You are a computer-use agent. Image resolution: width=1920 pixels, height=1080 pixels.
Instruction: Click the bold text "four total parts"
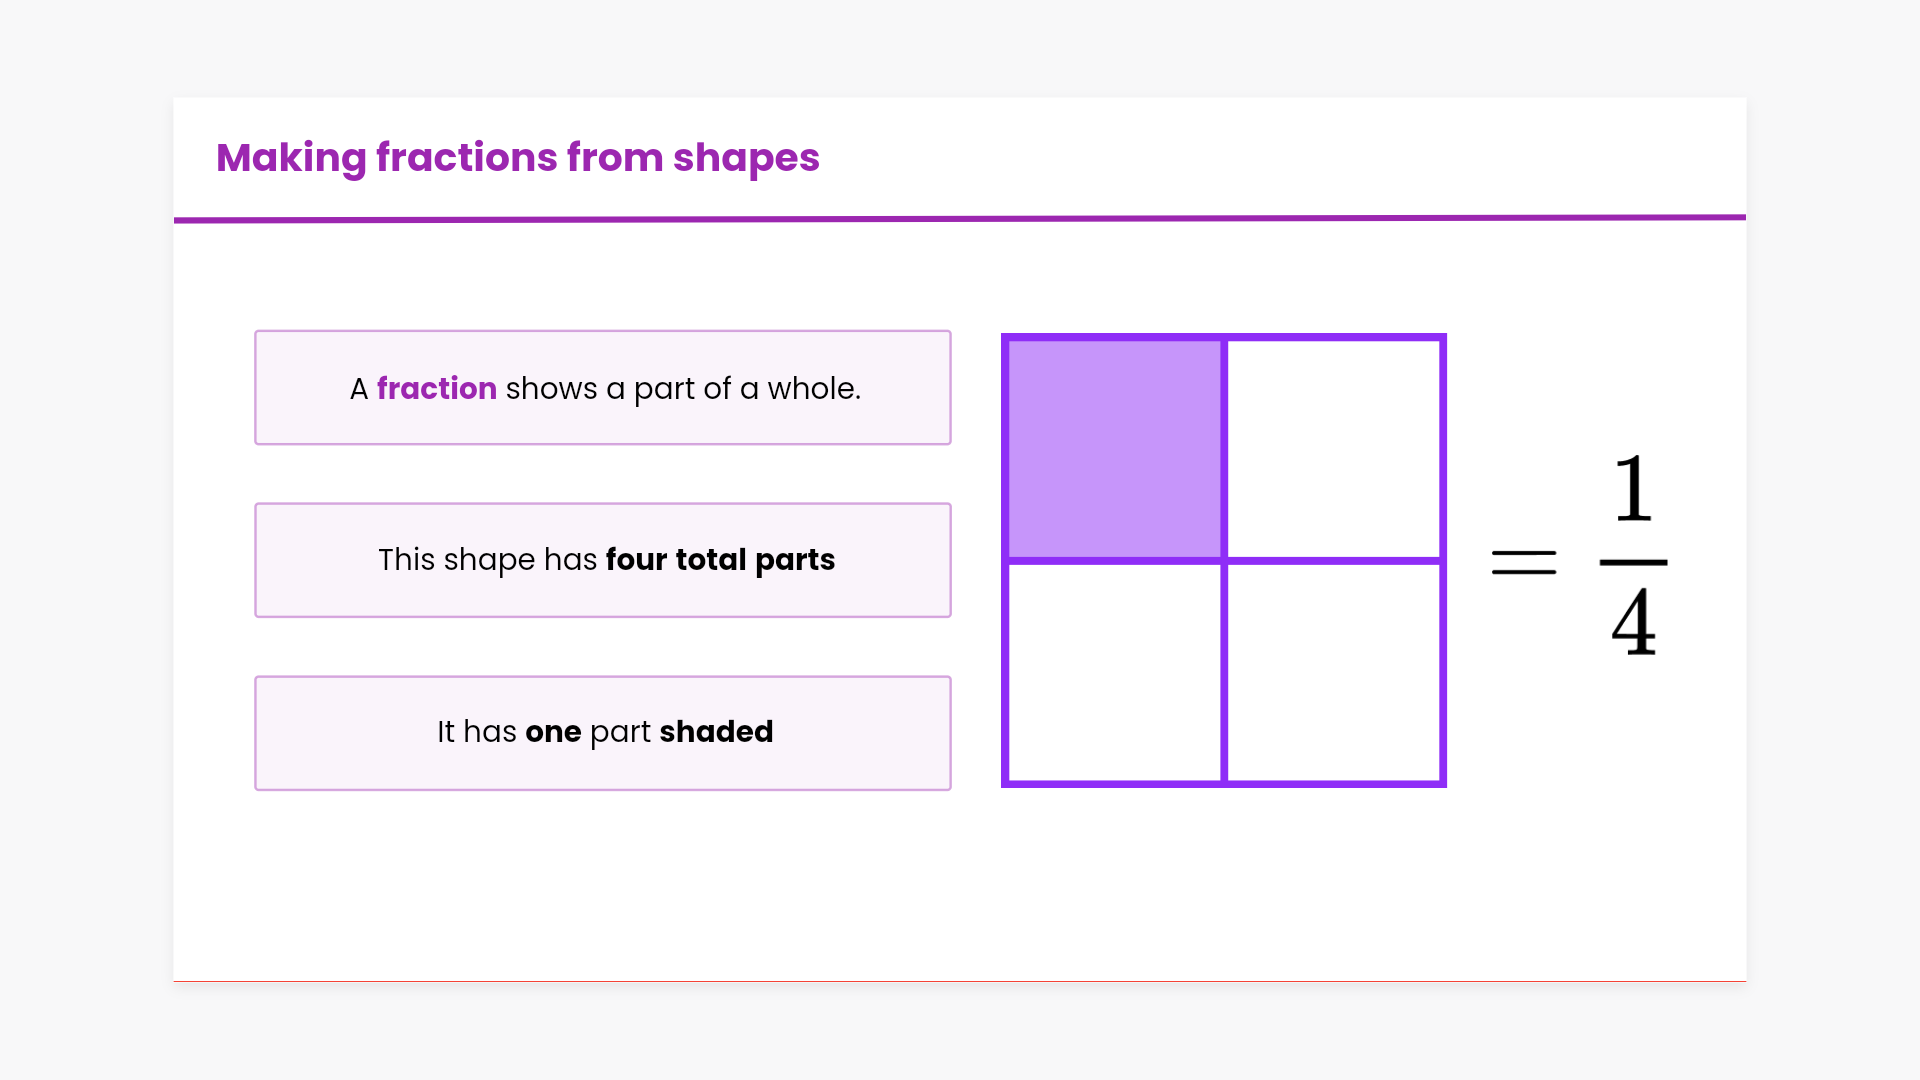[x=720, y=560]
